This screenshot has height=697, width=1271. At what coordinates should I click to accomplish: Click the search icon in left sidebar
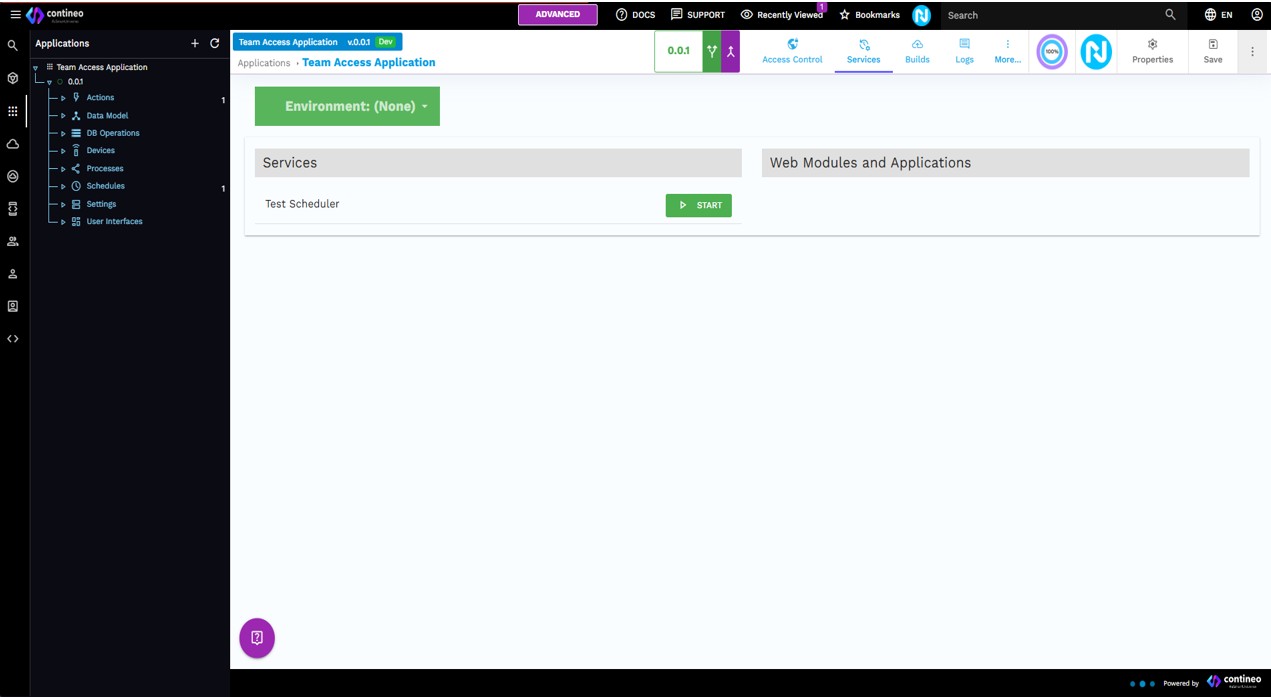13,46
